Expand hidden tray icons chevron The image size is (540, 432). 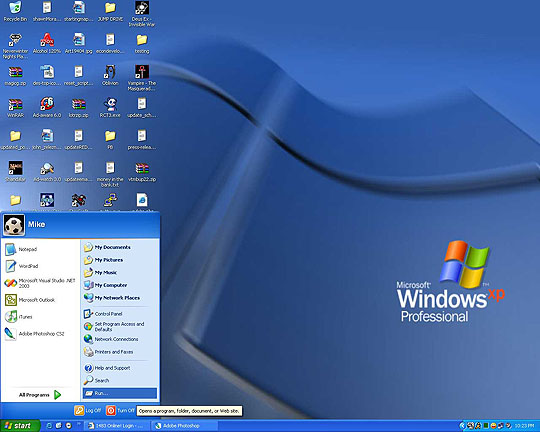point(462,426)
